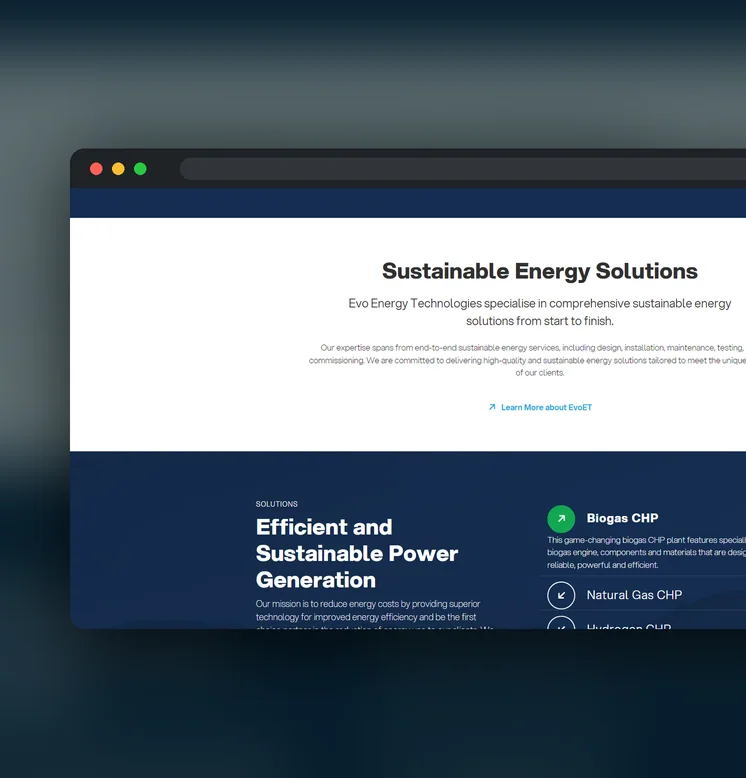This screenshot has height=778, width=746.
Task: Click the This game-changing biogas CHP description
Action: (x=646, y=552)
